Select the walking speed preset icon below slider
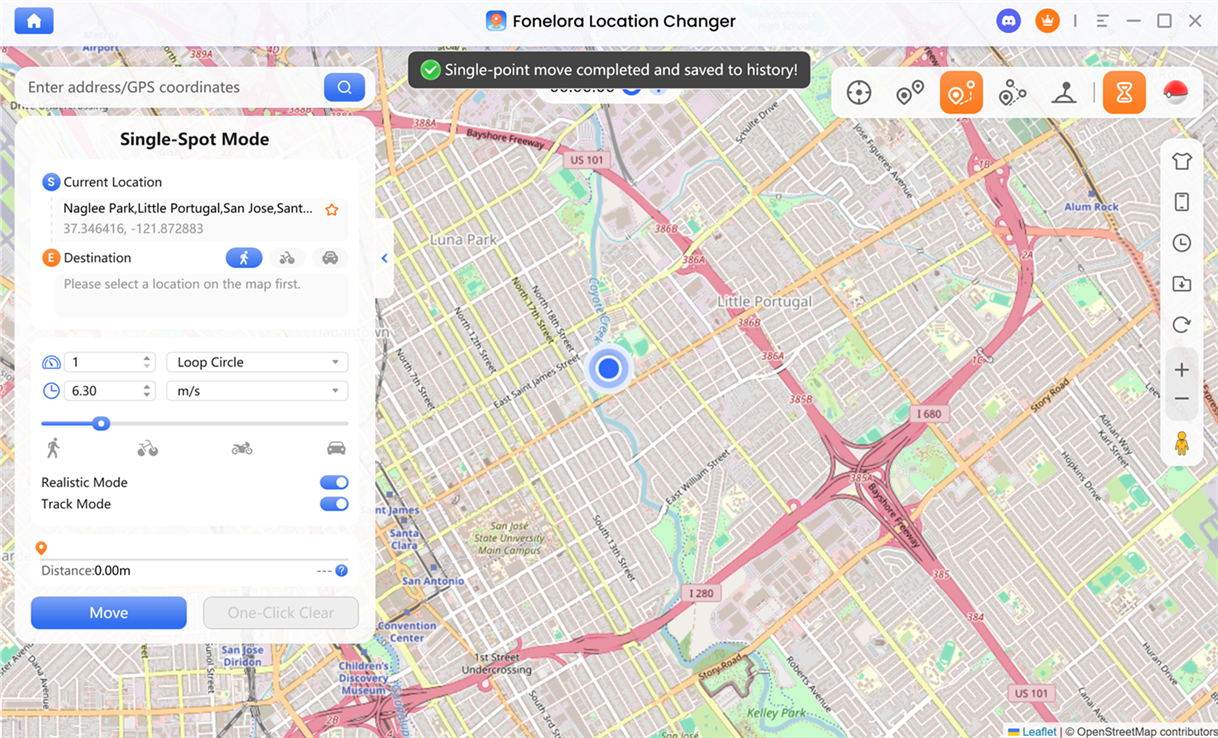 (53, 448)
